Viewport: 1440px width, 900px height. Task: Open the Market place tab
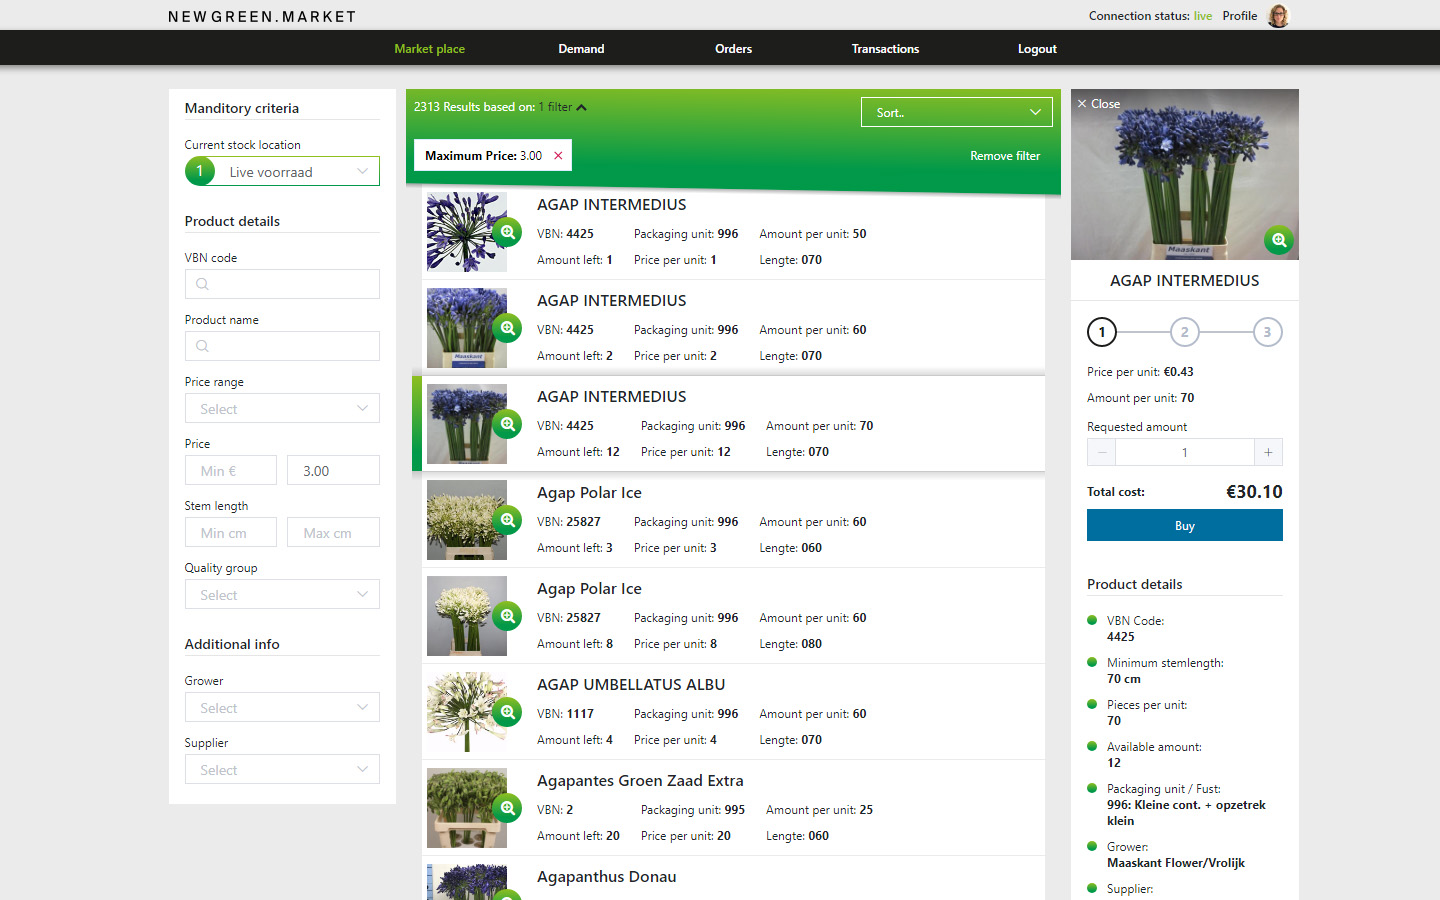430,49
